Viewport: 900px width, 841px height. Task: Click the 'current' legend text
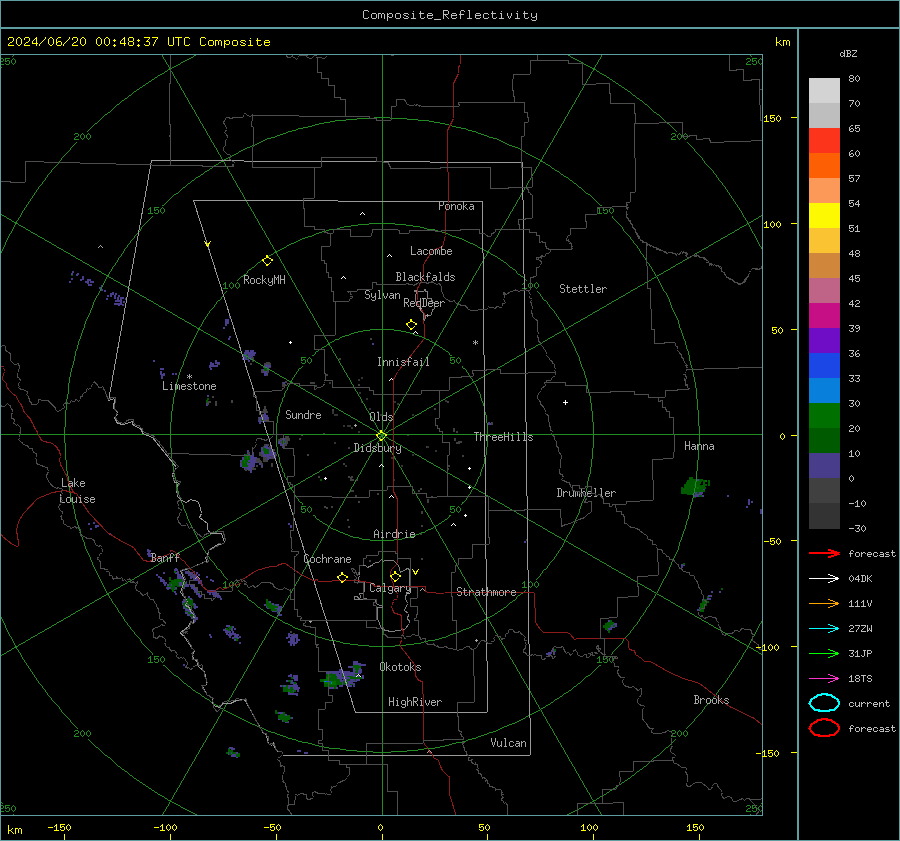(x=869, y=703)
